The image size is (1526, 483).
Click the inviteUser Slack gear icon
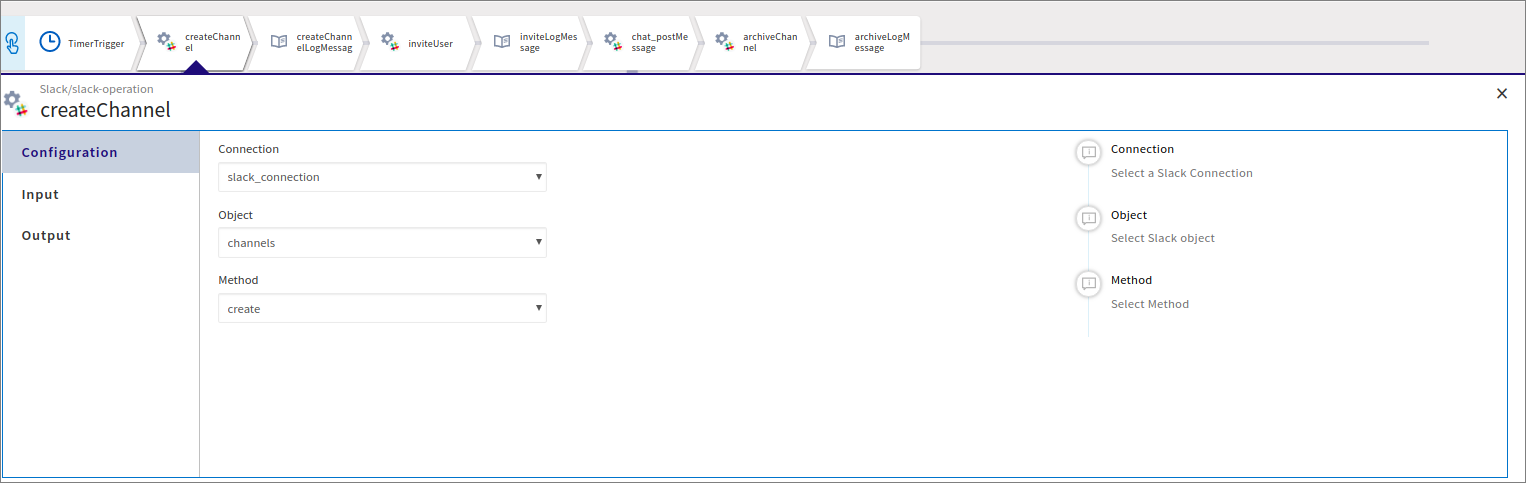(391, 42)
